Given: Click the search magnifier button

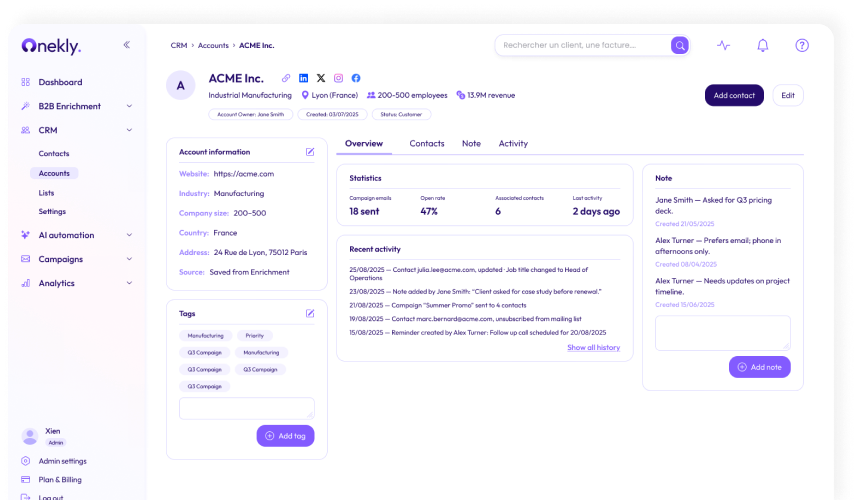Looking at the screenshot, I should [680, 45].
